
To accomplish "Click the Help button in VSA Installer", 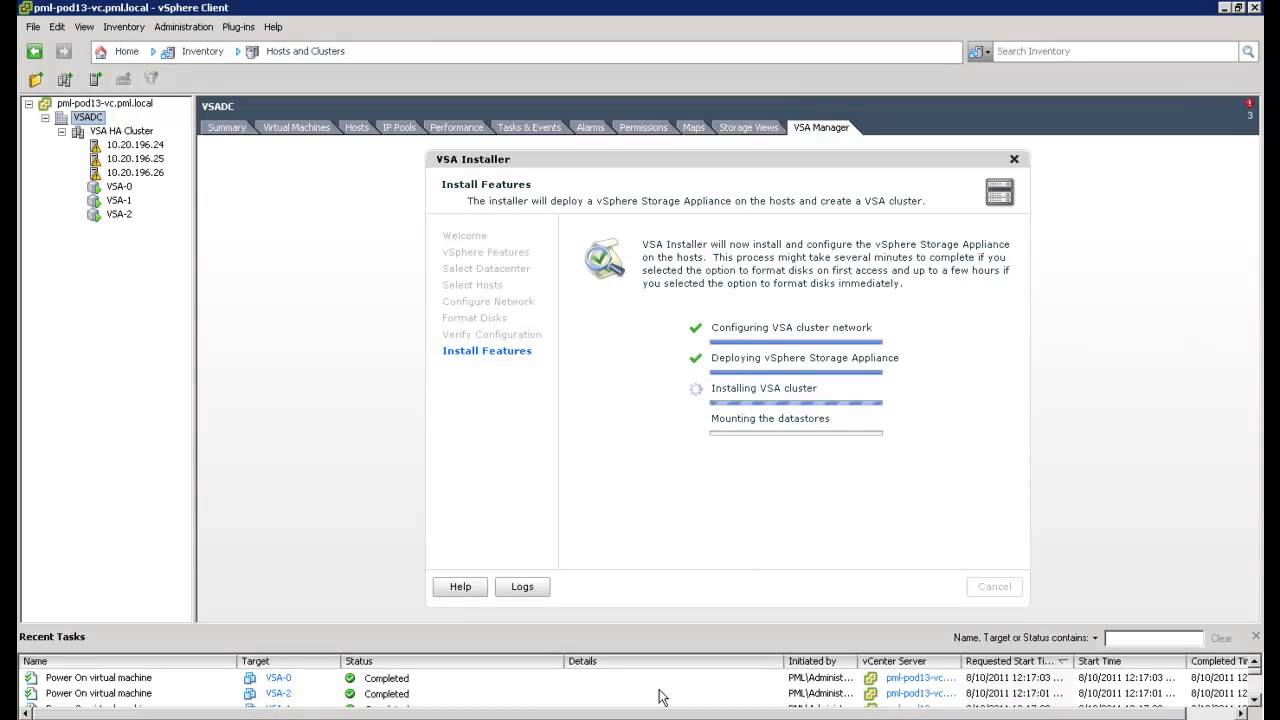I will (460, 587).
